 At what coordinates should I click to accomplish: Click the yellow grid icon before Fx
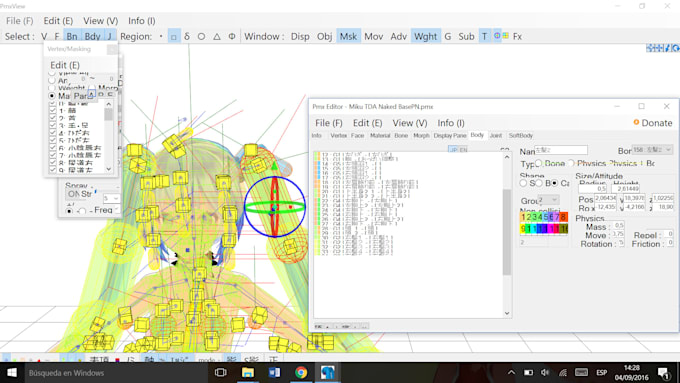point(506,36)
